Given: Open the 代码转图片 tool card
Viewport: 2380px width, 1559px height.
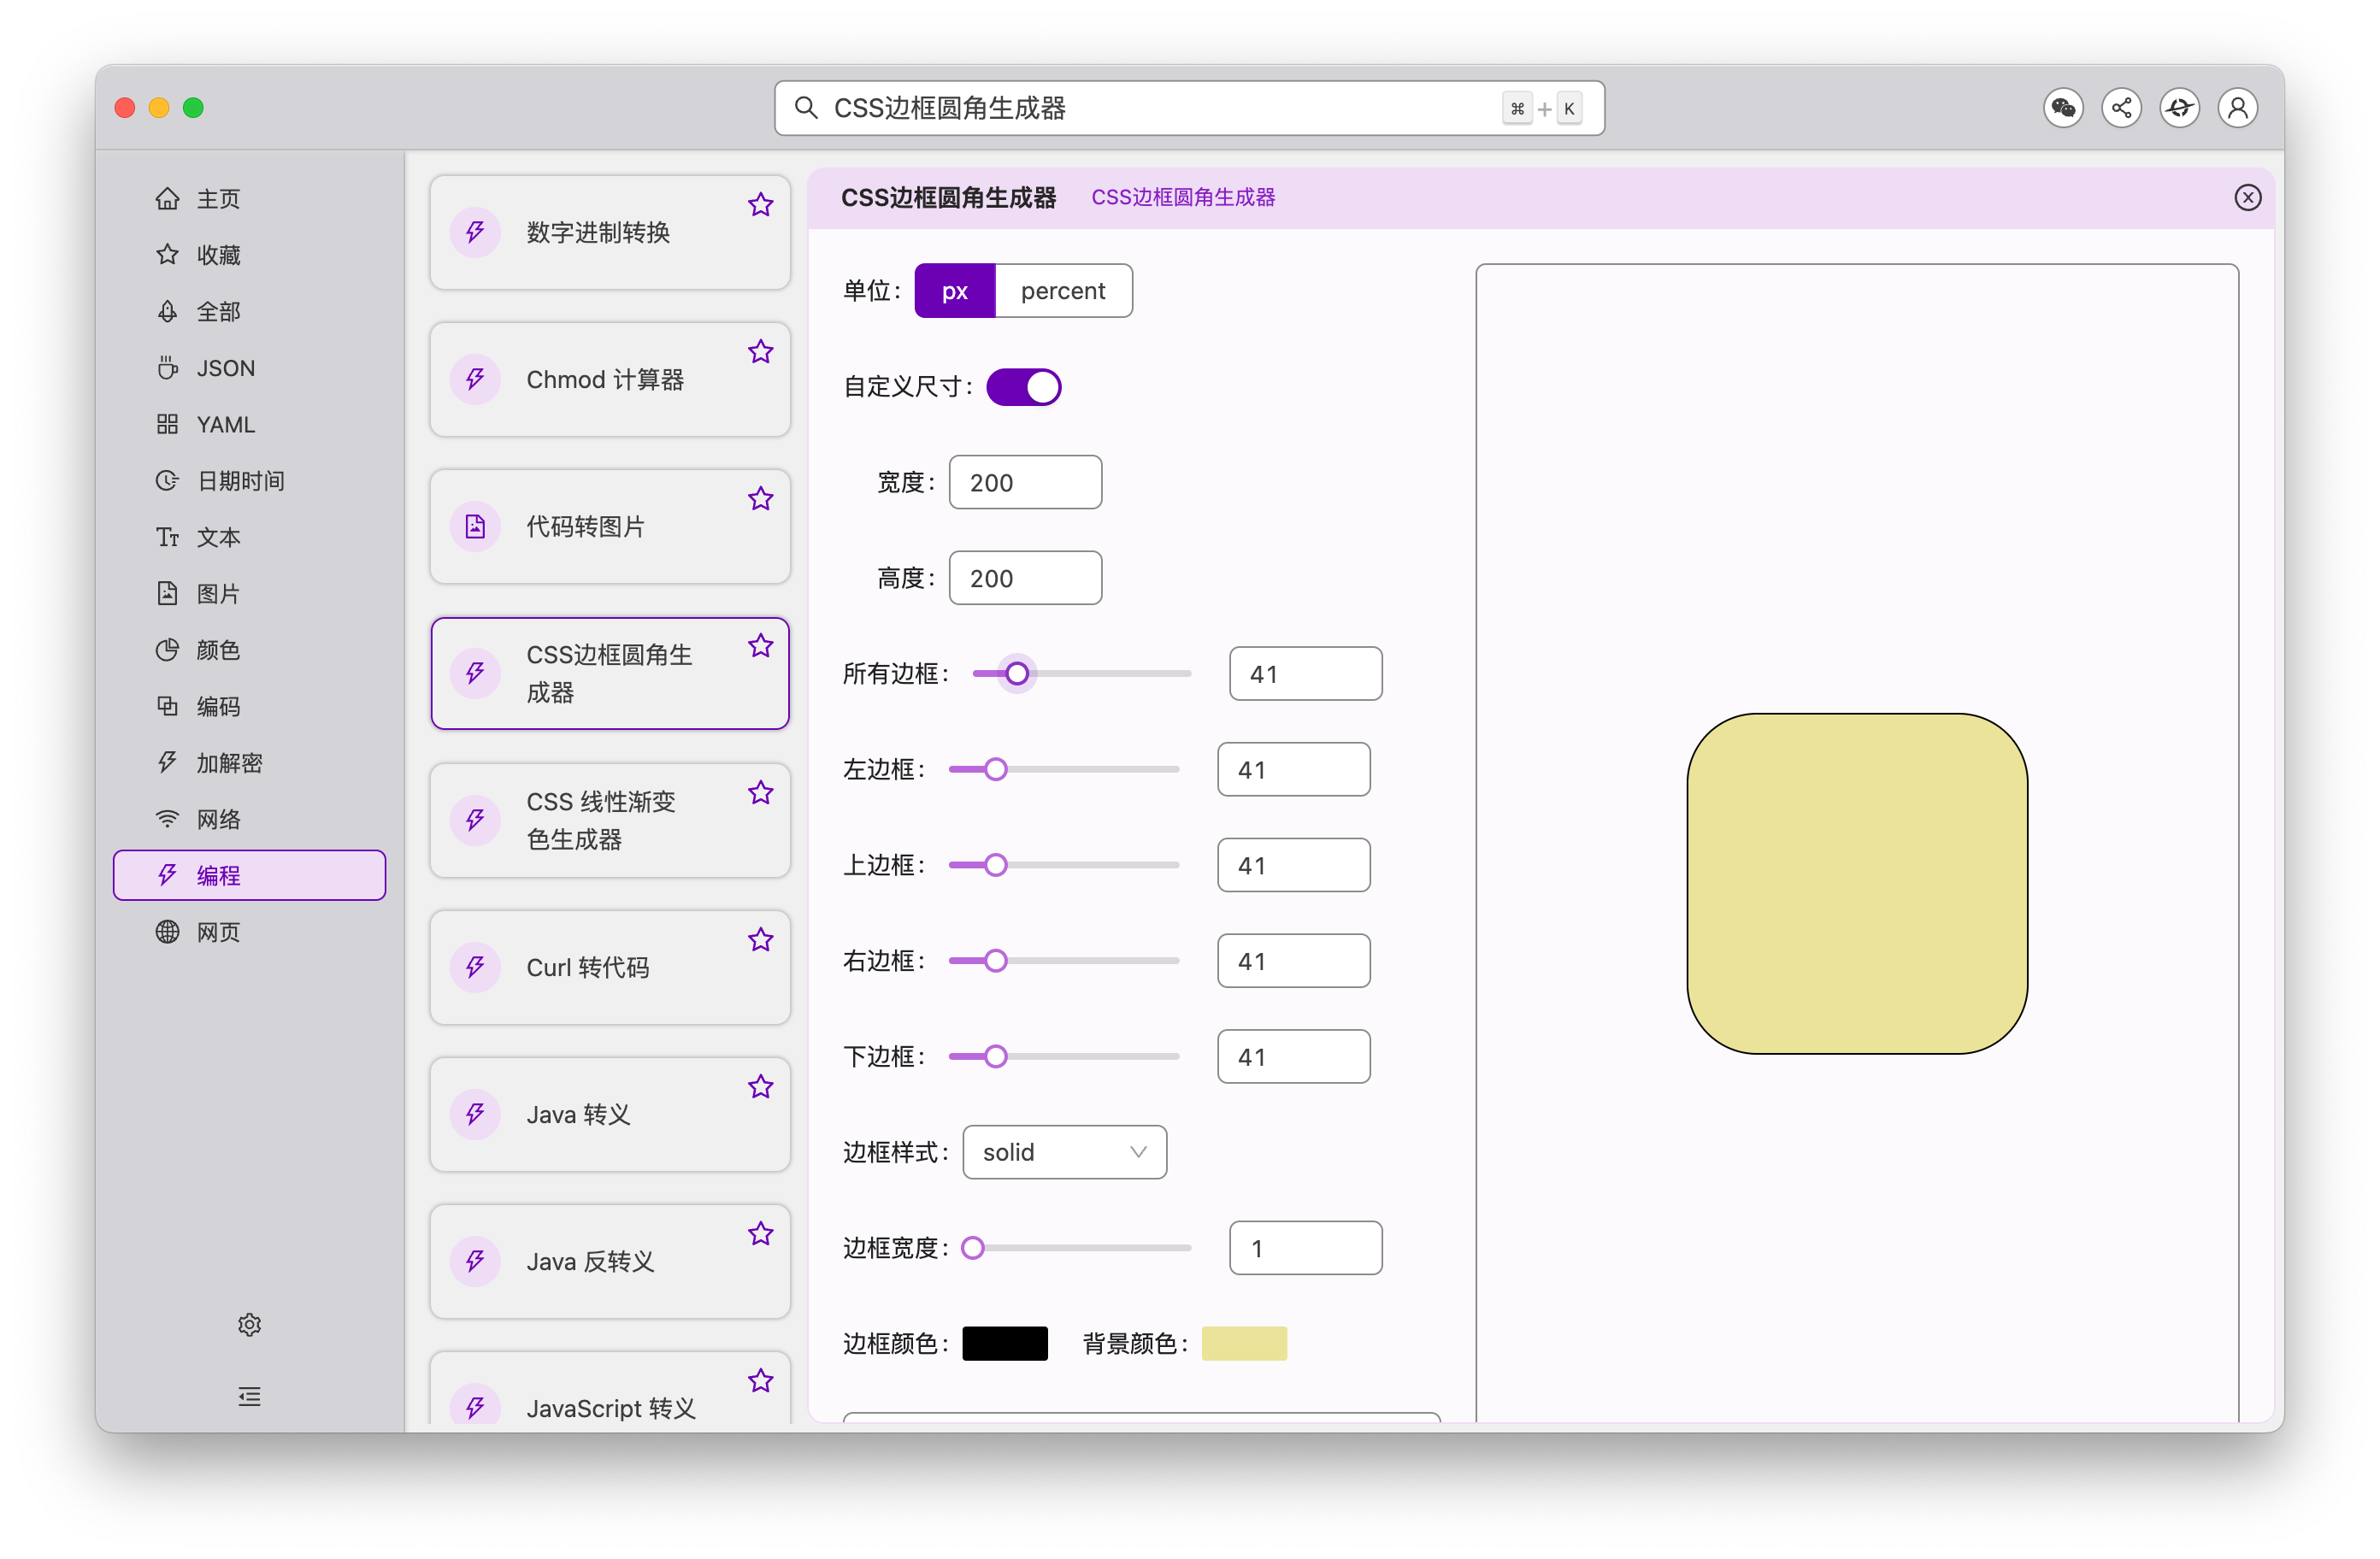Looking at the screenshot, I should coord(610,526).
